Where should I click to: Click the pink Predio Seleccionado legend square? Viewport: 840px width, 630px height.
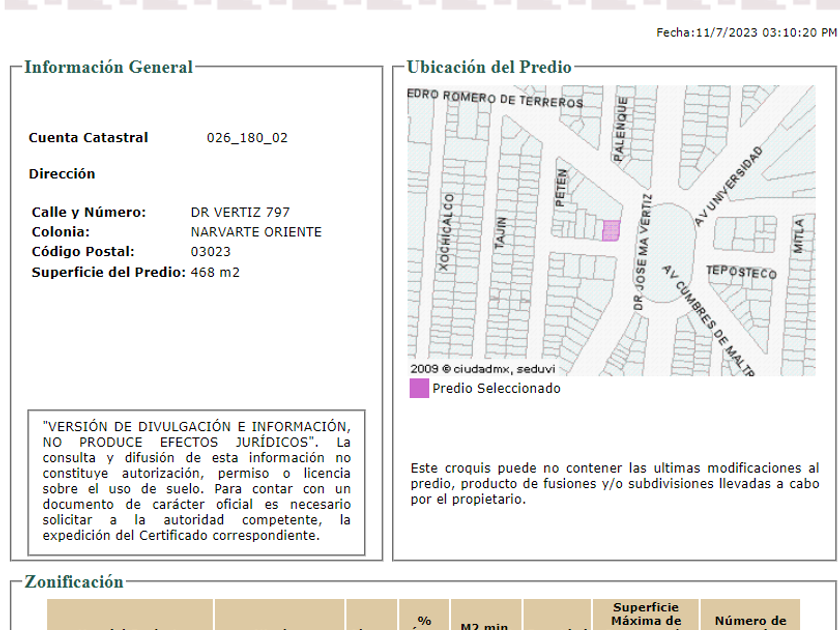(419, 388)
